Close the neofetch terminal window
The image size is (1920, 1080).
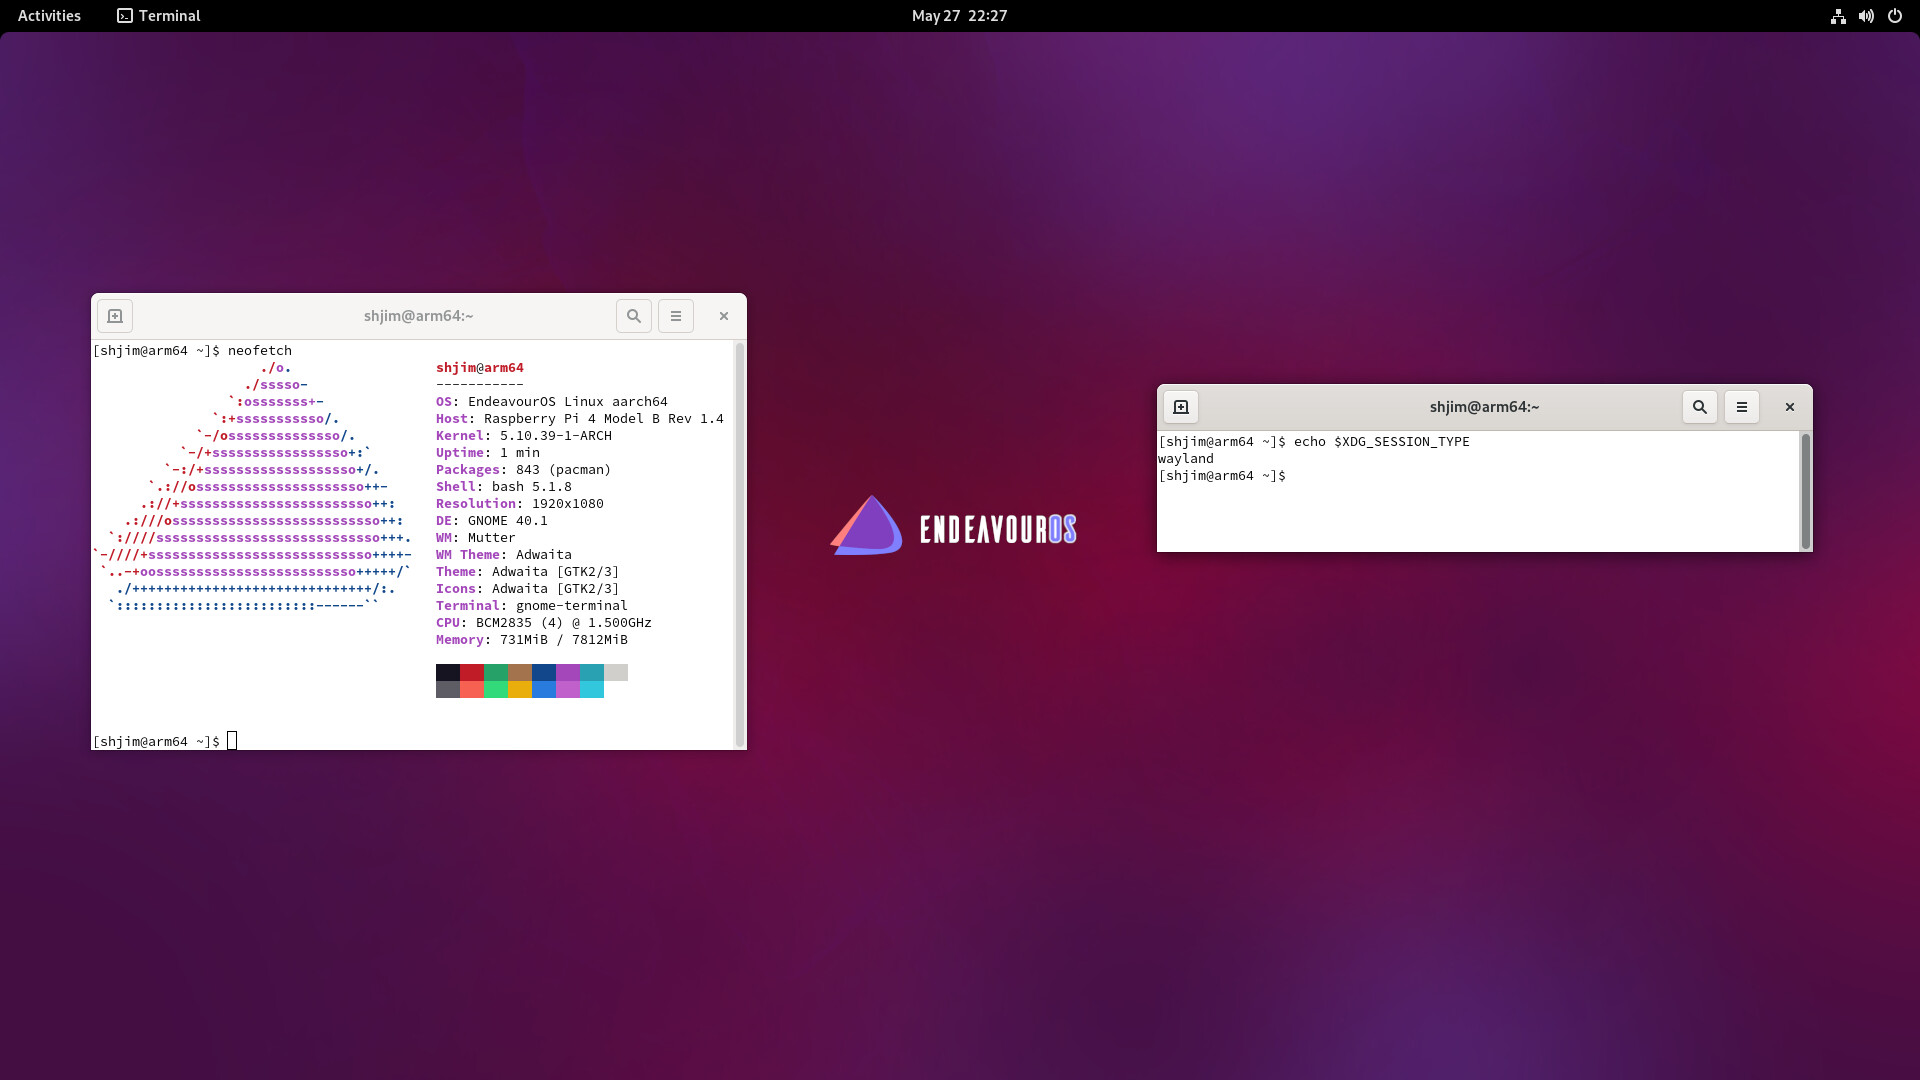724,316
